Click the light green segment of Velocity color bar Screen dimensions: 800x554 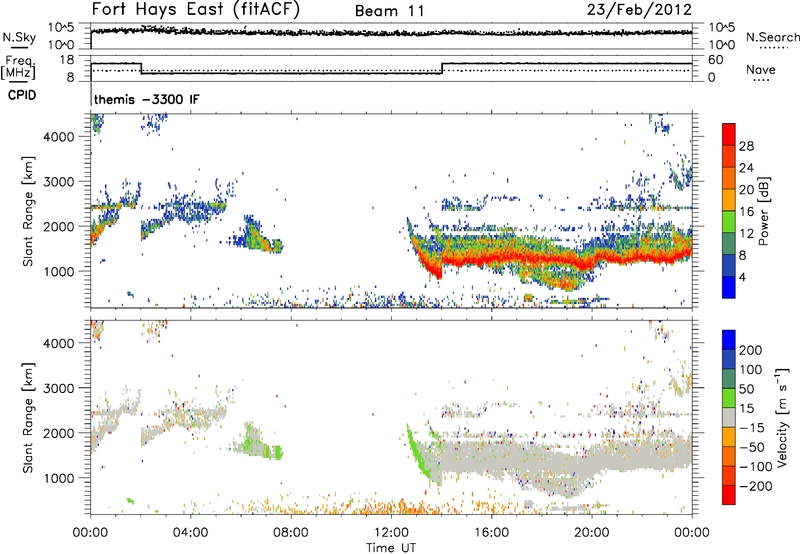pyautogui.click(x=729, y=398)
